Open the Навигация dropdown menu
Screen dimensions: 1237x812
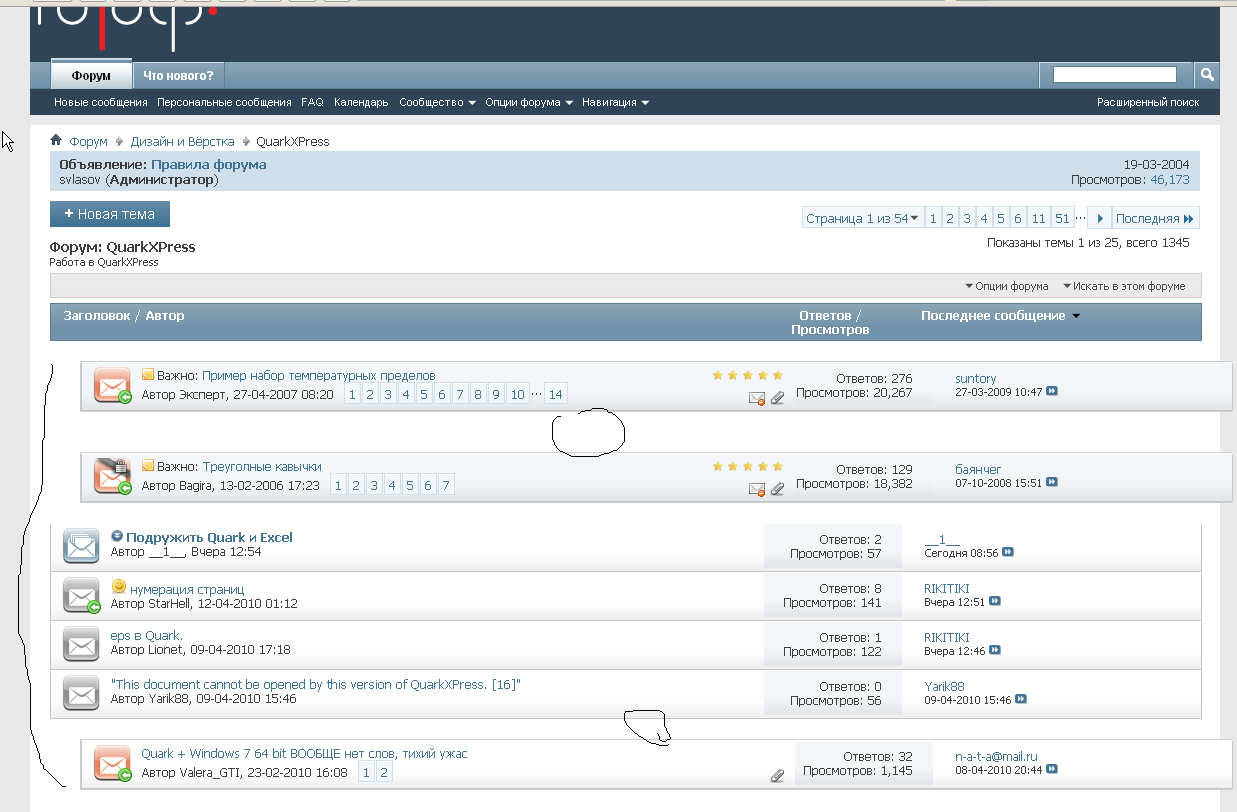pyautogui.click(x=615, y=102)
